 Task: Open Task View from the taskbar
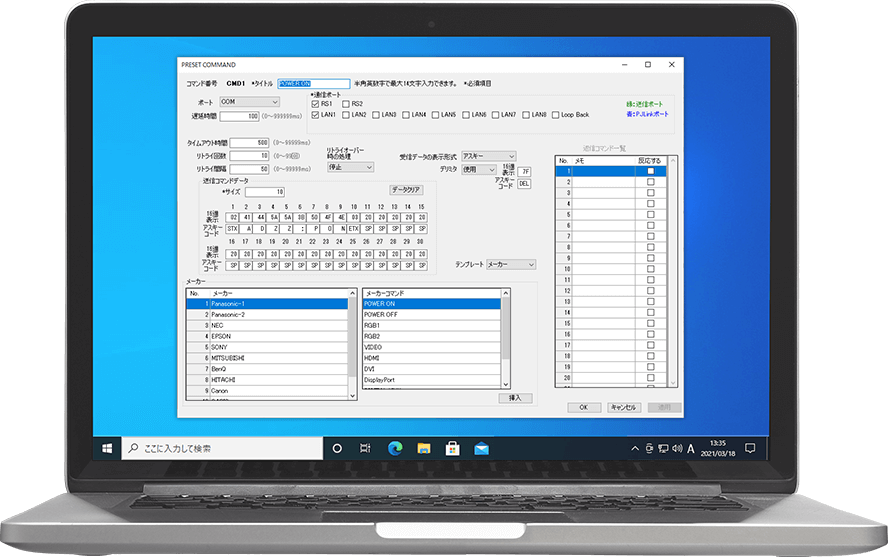pyautogui.click(x=365, y=448)
